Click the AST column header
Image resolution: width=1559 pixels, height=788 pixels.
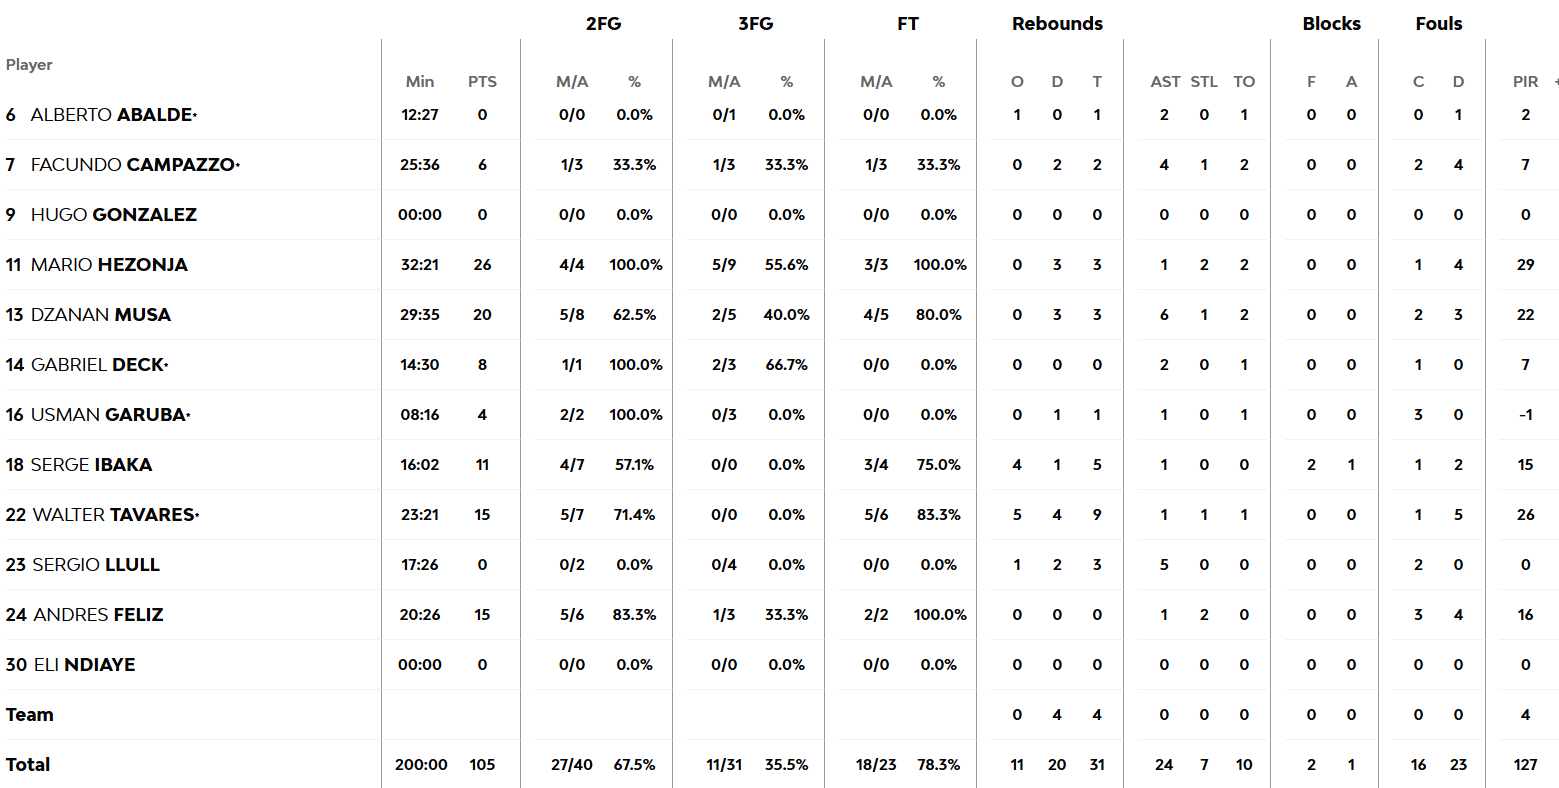click(1165, 82)
